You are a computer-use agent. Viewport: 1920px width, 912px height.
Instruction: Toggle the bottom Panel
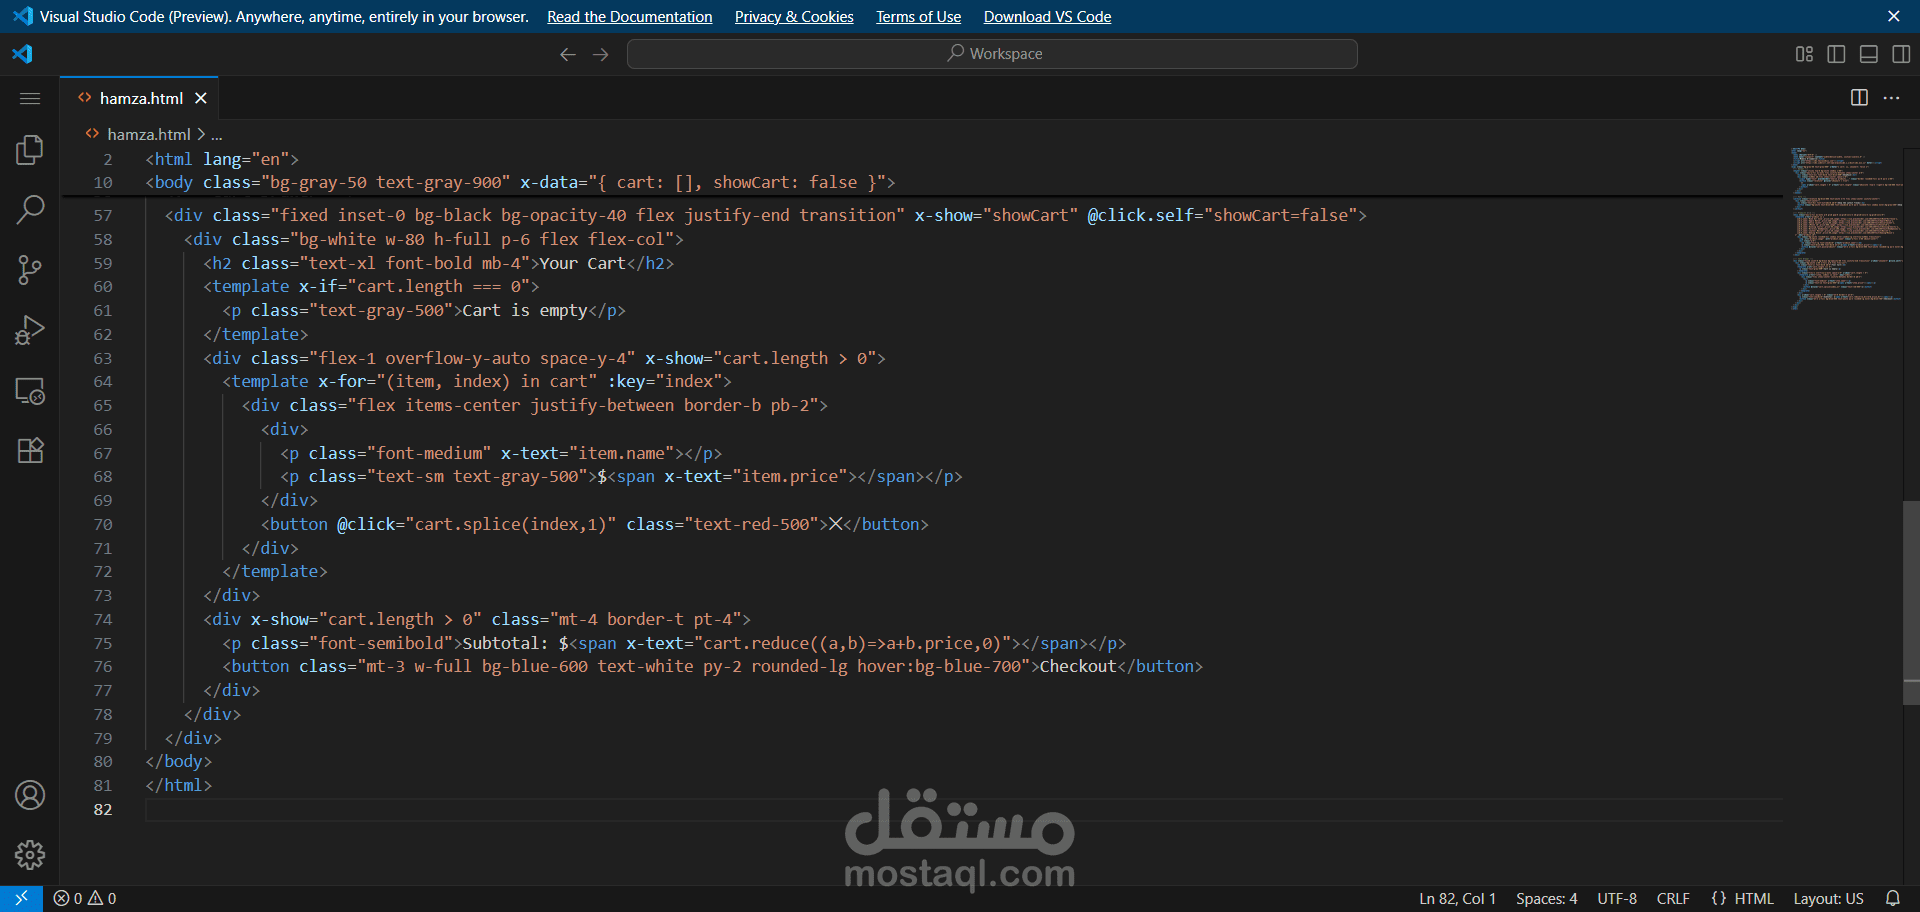point(1868,54)
